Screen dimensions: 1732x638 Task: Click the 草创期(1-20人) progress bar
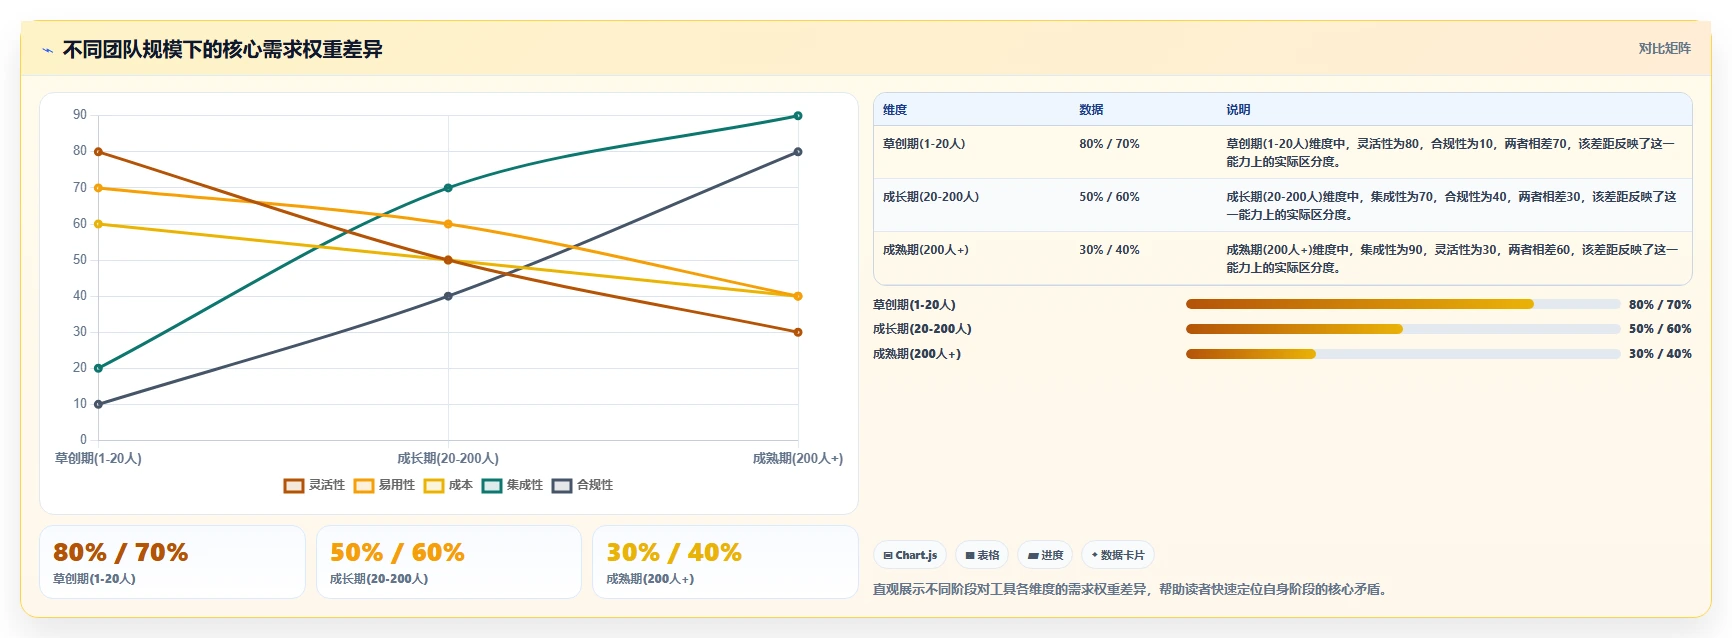point(1403,304)
